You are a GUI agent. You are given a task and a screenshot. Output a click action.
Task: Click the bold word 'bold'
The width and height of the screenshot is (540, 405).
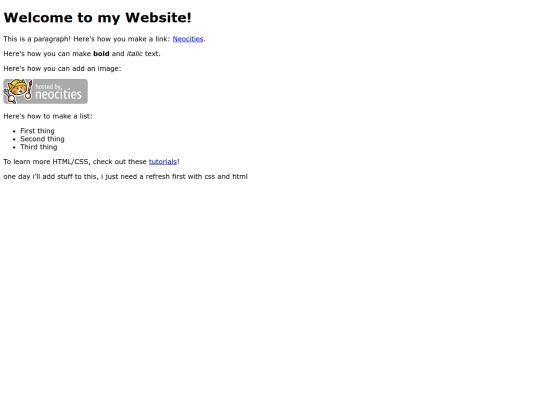pyautogui.click(x=101, y=54)
